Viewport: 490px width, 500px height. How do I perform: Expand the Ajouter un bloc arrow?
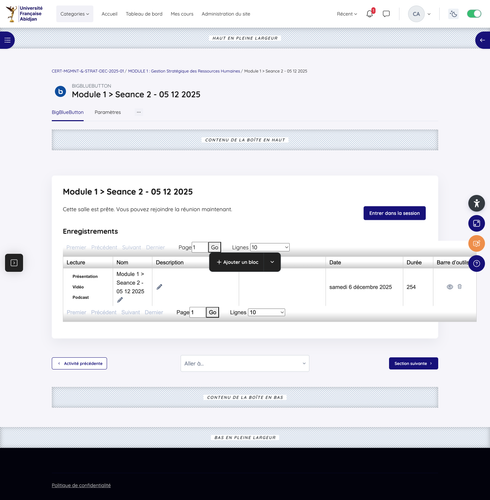272,262
